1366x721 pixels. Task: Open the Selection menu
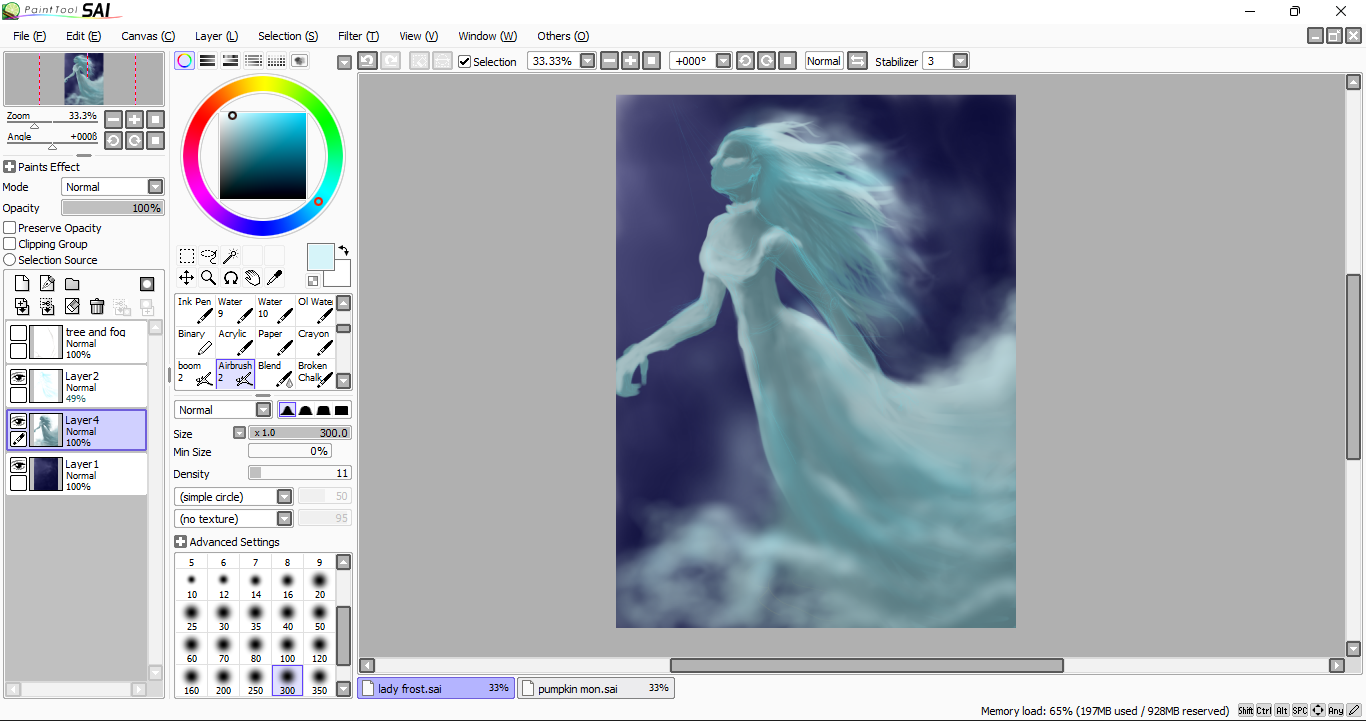288,36
